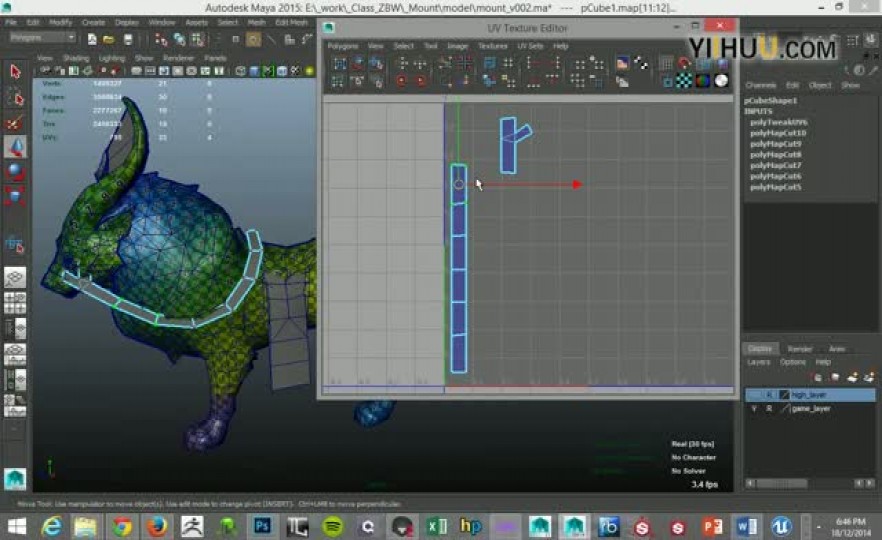Click the RGB channels icon in UV editor
Viewport: 882px width, 540px height.
(x=703, y=81)
